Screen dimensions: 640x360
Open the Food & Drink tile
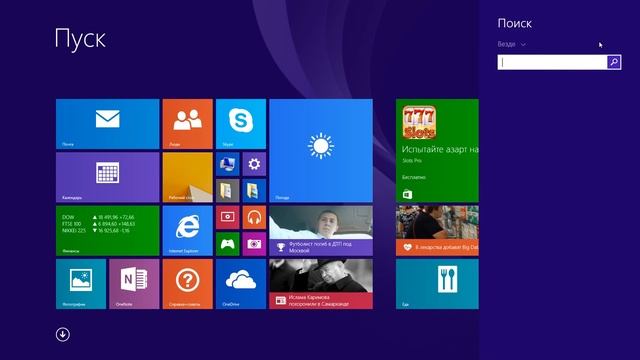click(x=437, y=284)
